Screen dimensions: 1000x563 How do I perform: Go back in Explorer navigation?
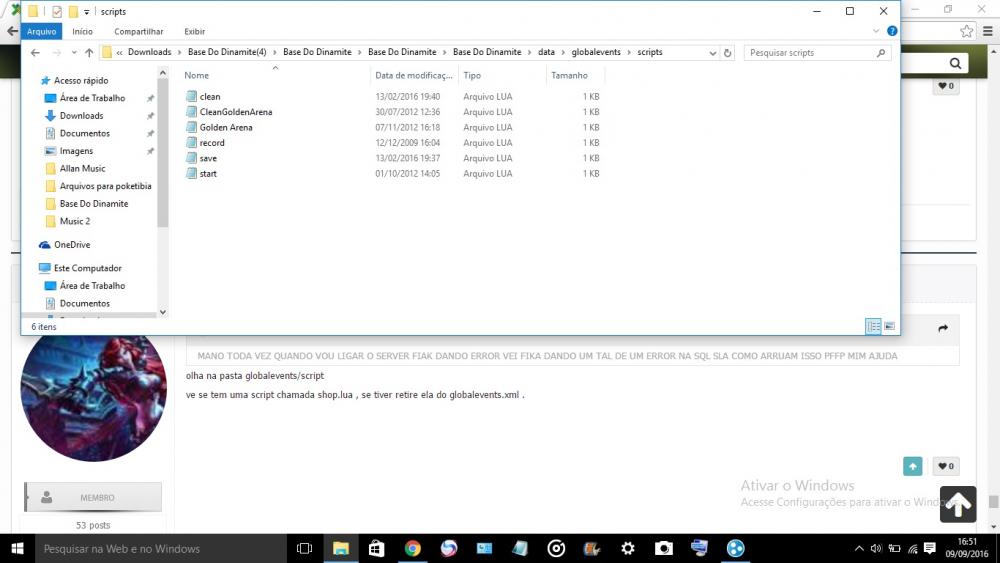[x=35, y=53]
